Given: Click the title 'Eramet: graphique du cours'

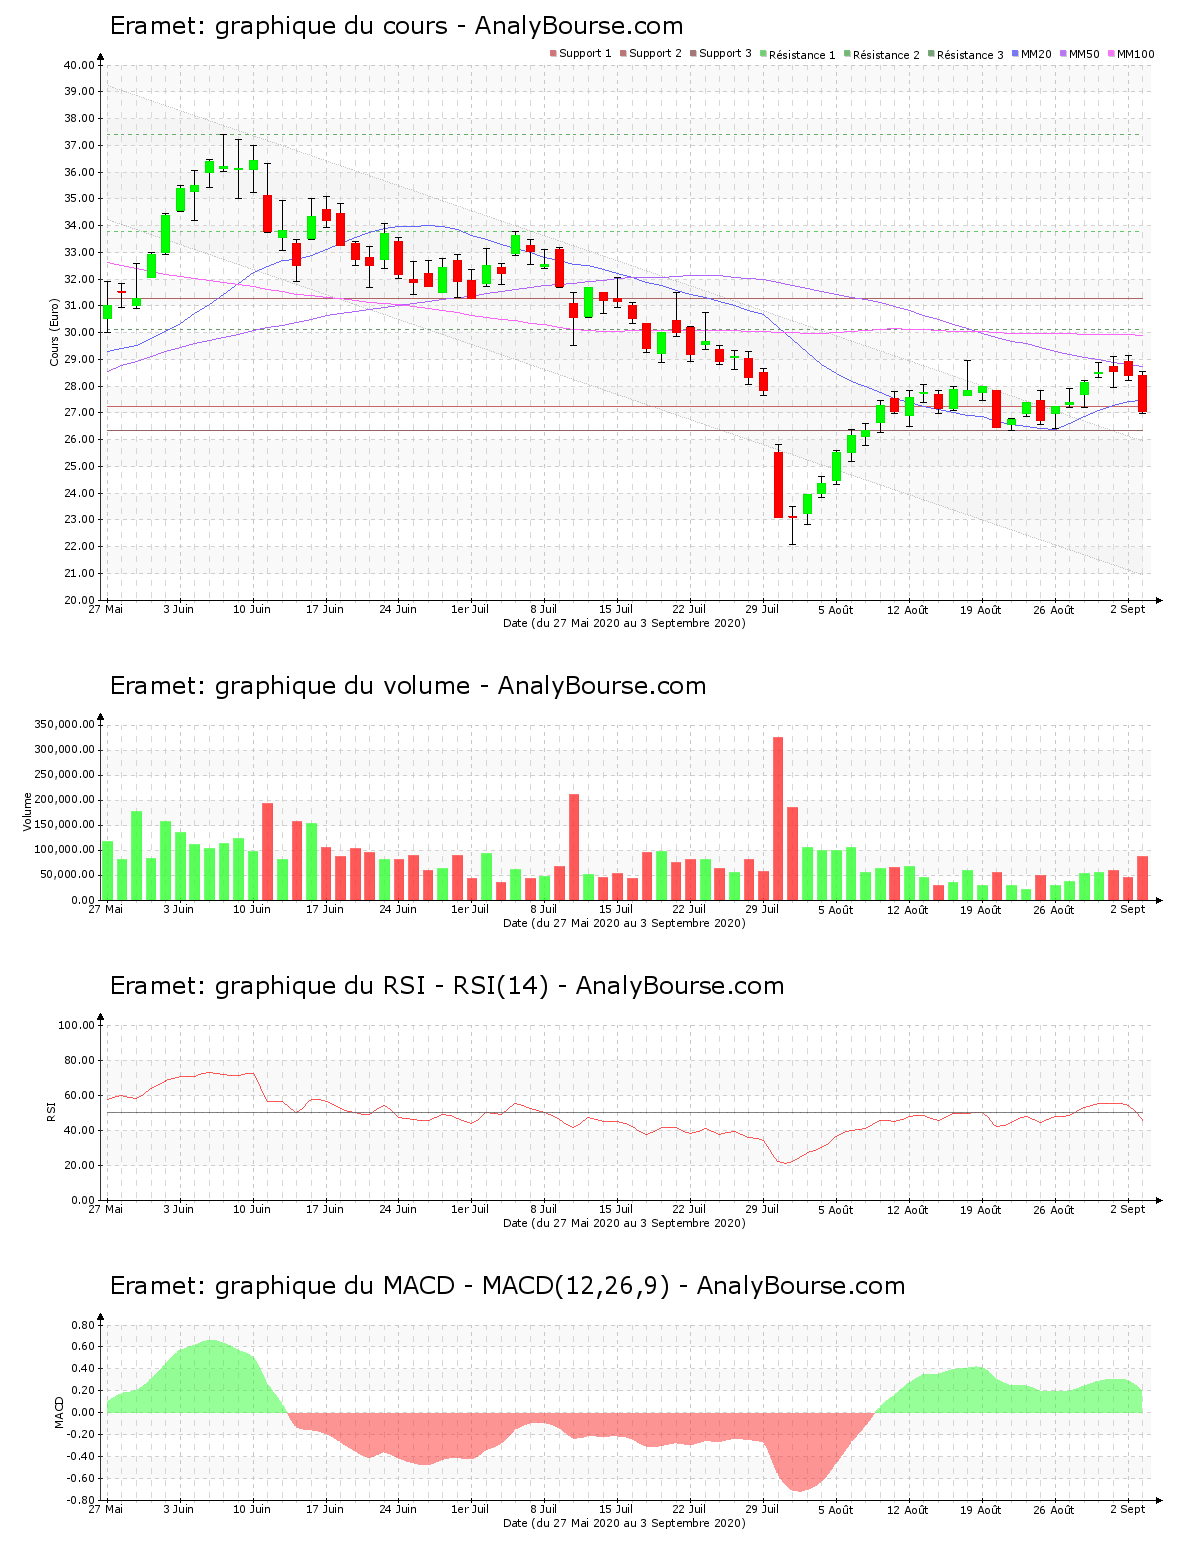Looking at the screenshot, I should pyautogui.click(x=278, y=26).
